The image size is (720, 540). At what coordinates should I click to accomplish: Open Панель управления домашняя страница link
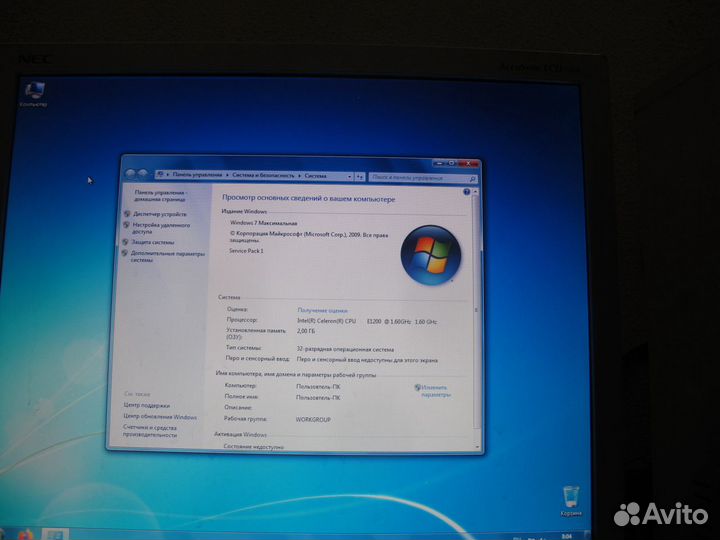160,196
